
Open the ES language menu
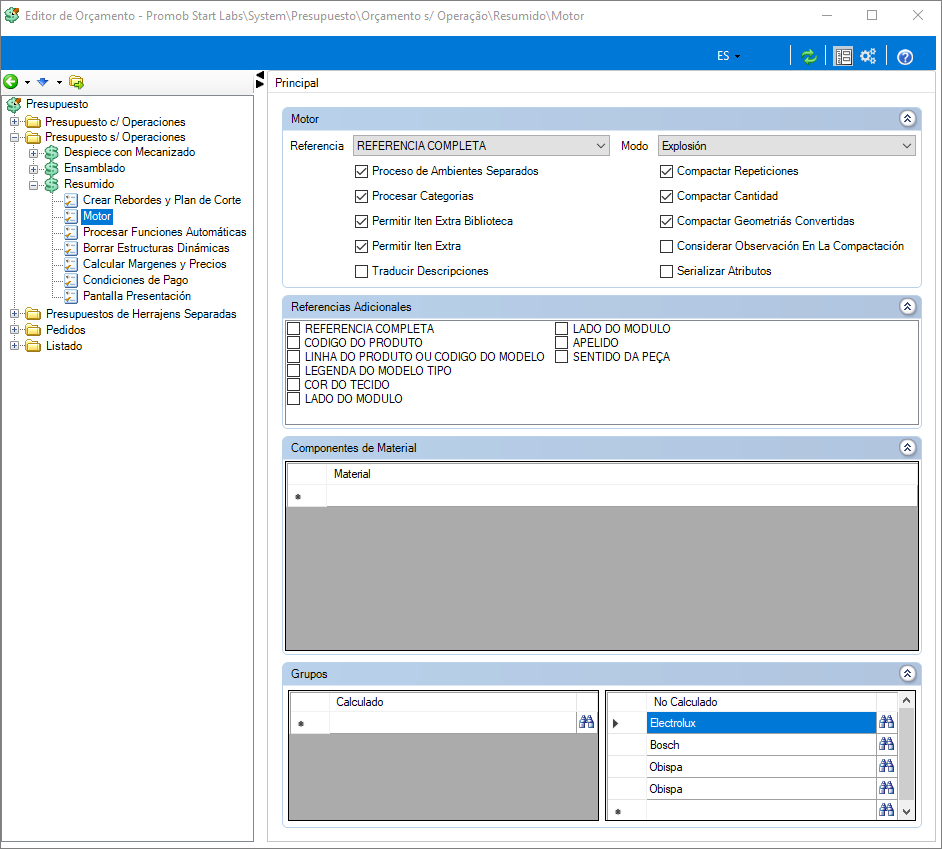(x=728, y=56)
